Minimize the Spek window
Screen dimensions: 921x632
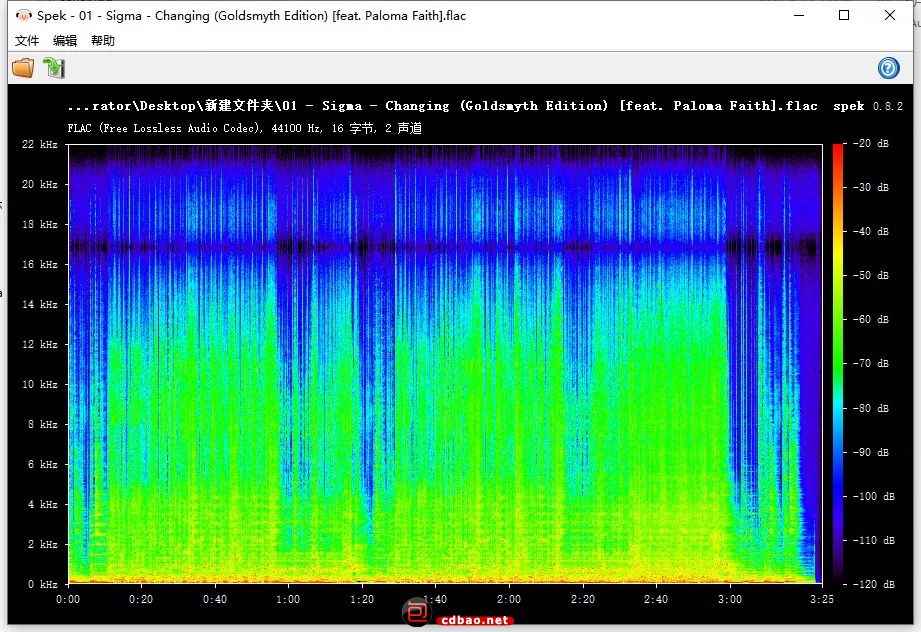pyautogui.click(x=799, y=15)
